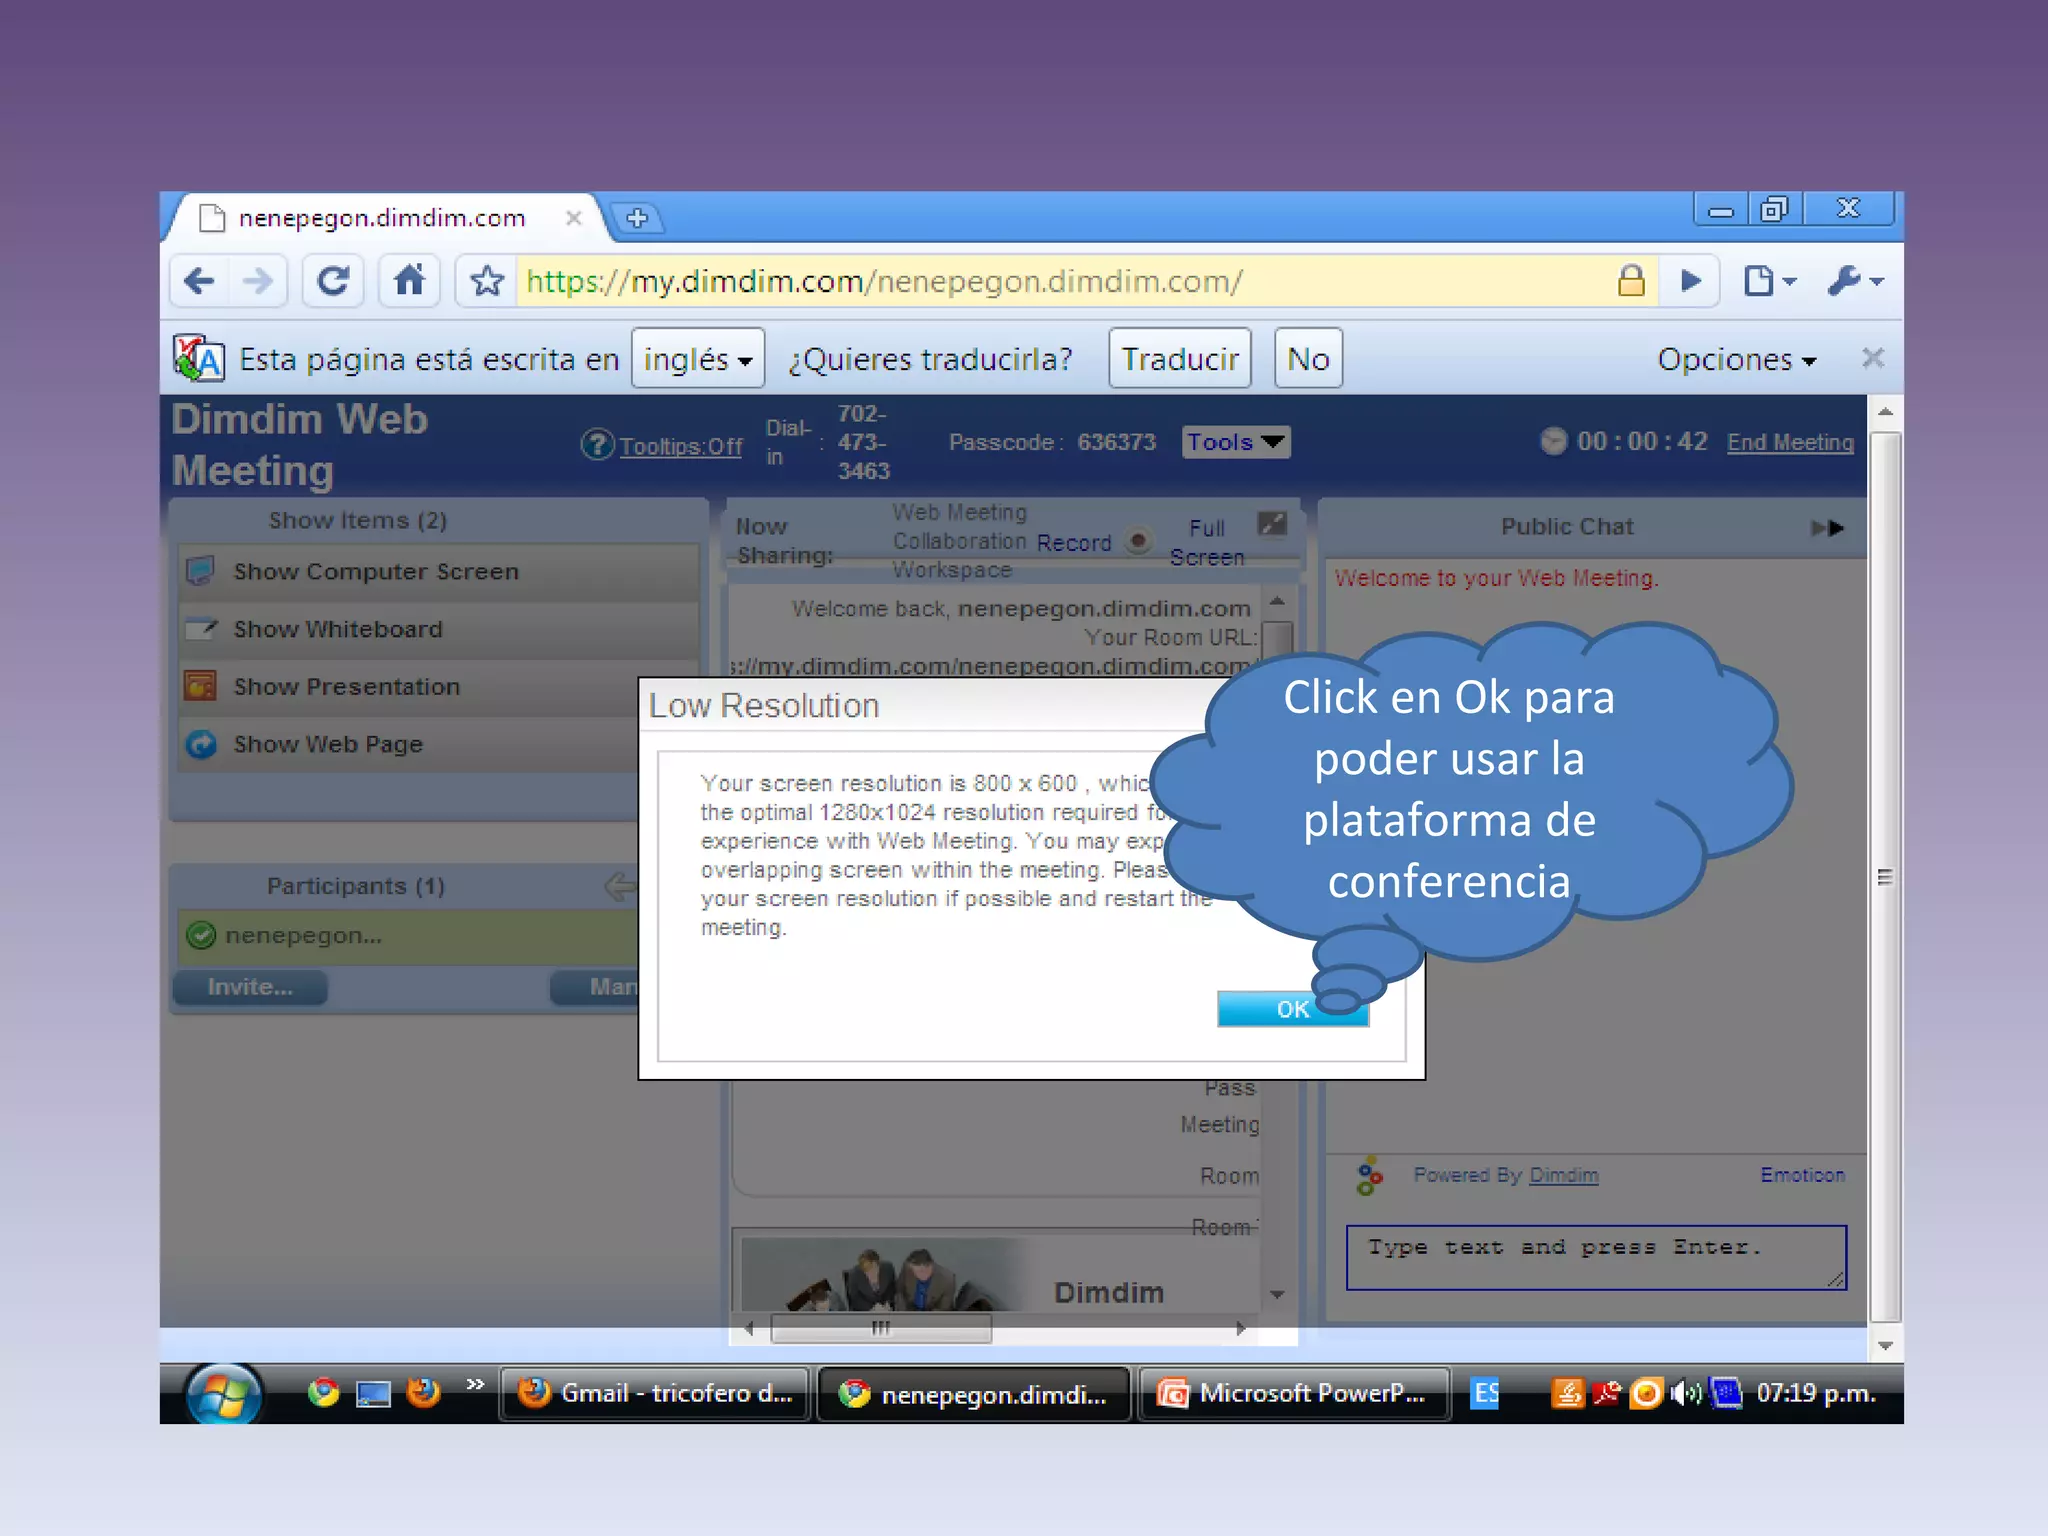The width and height of the screenshot is (2048, 1536).
Task: Click the translate bar language icon
Action: [x=198, y=358]
